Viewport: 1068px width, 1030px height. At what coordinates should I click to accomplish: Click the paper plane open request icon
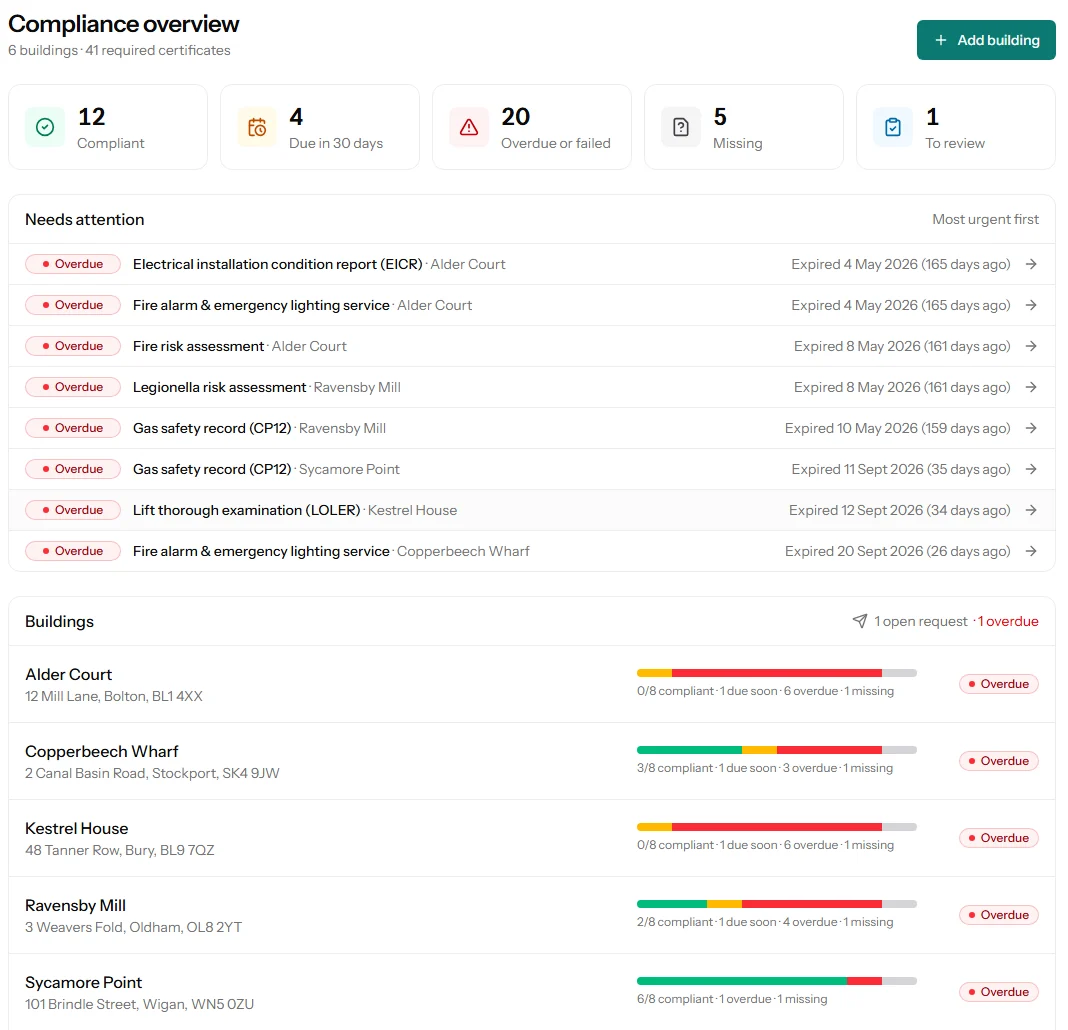click(860, 621)
